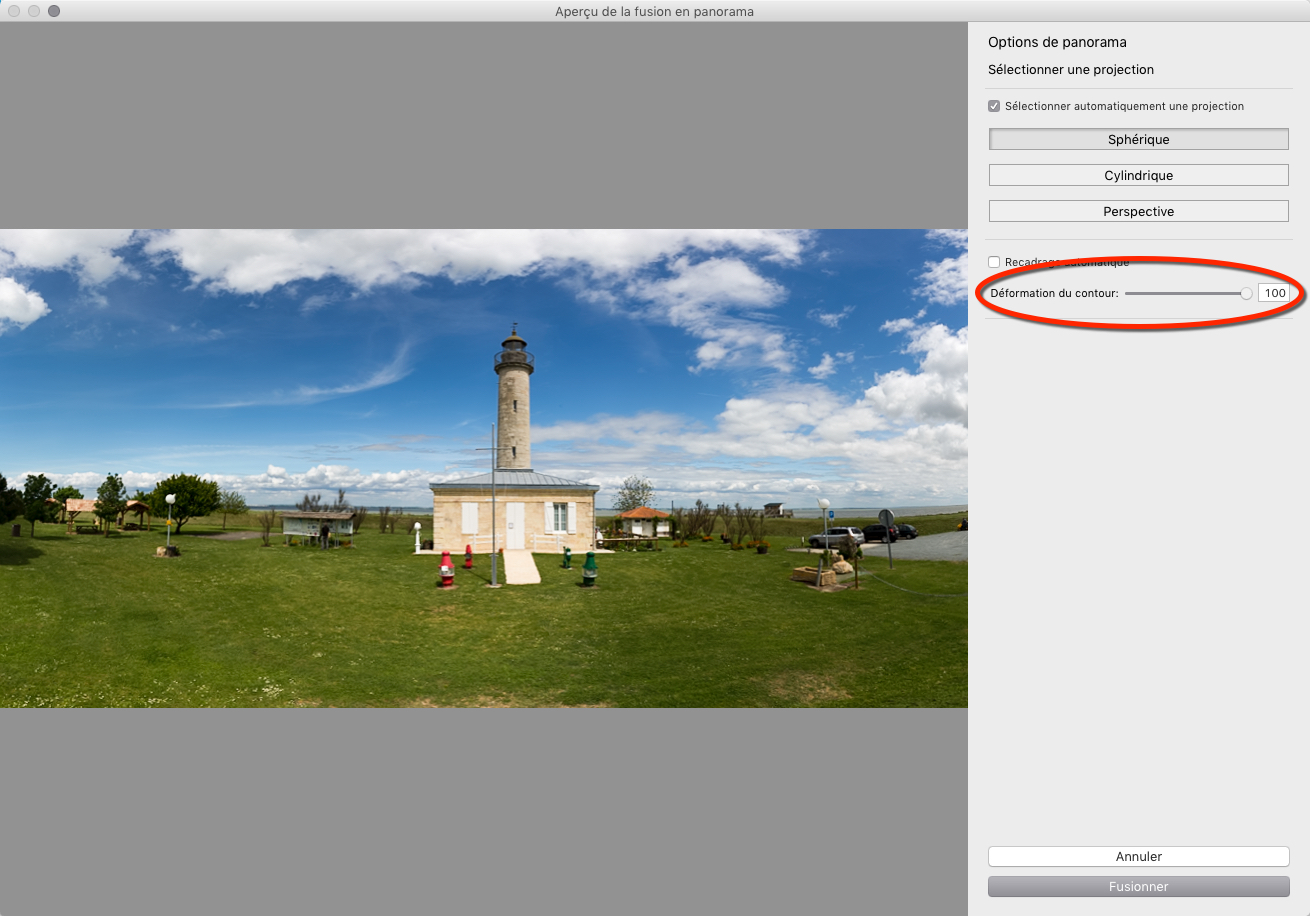Click Fusionner to merge the panorama
This screenshot has width=1310, height=916.
[1138, 887]
